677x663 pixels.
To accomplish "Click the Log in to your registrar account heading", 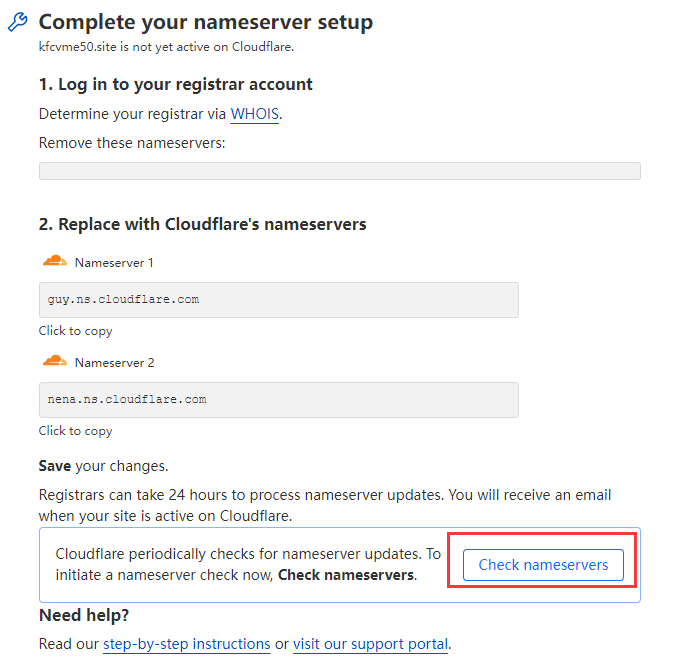I will tap(175, 85).
